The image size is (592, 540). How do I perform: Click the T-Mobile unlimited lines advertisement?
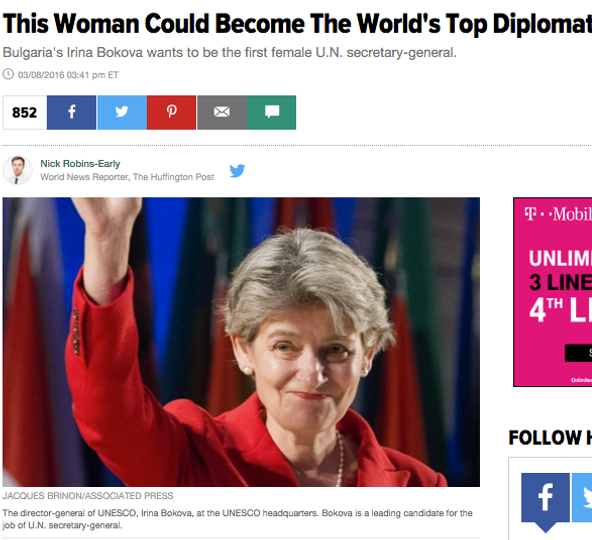tap(552, 292)
